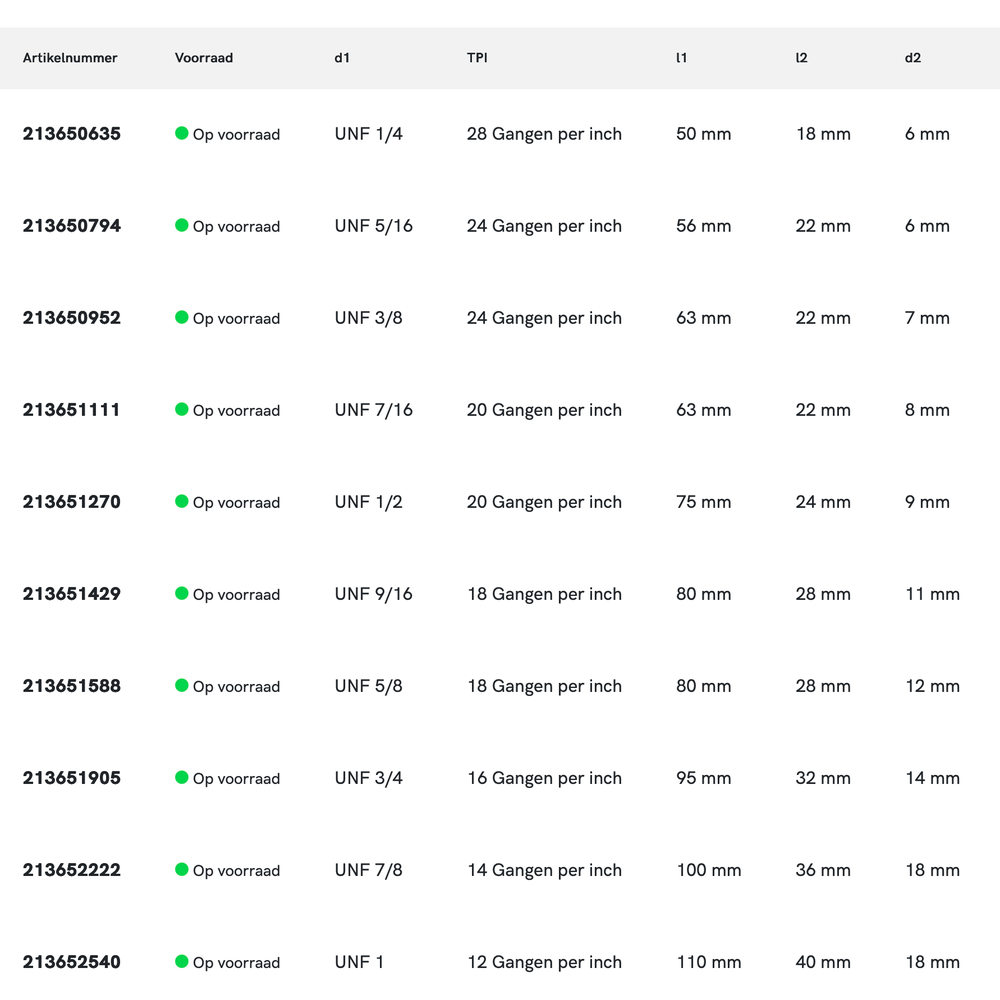Open article number 213650635

pos(72,134)
